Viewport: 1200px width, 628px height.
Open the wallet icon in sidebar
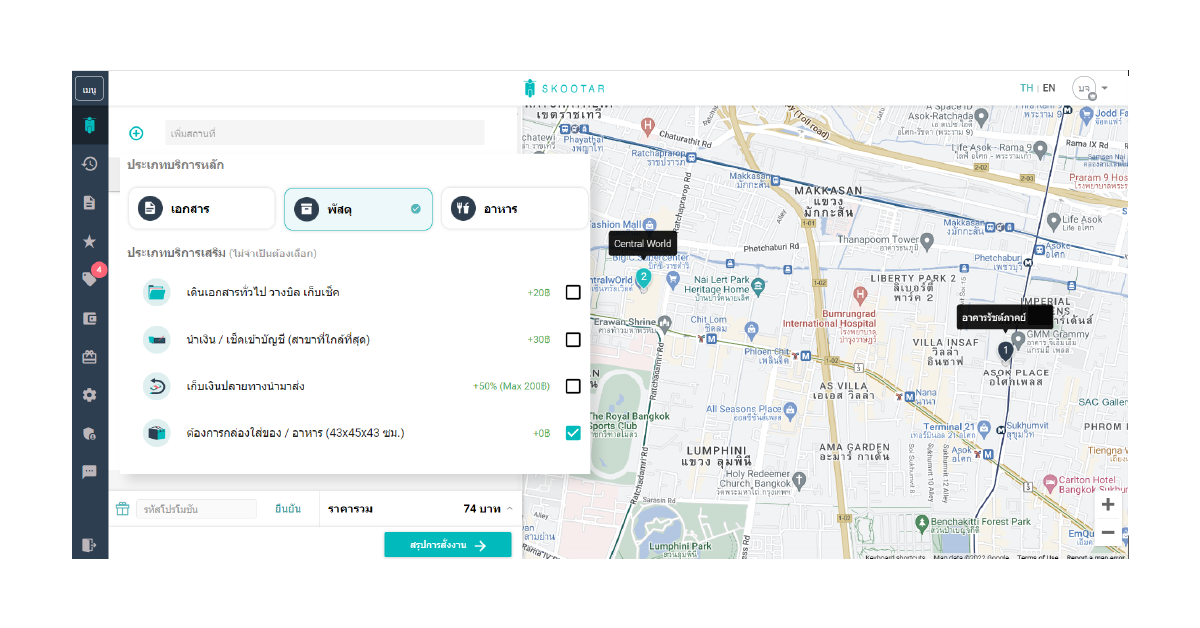(x=89, y=318)
